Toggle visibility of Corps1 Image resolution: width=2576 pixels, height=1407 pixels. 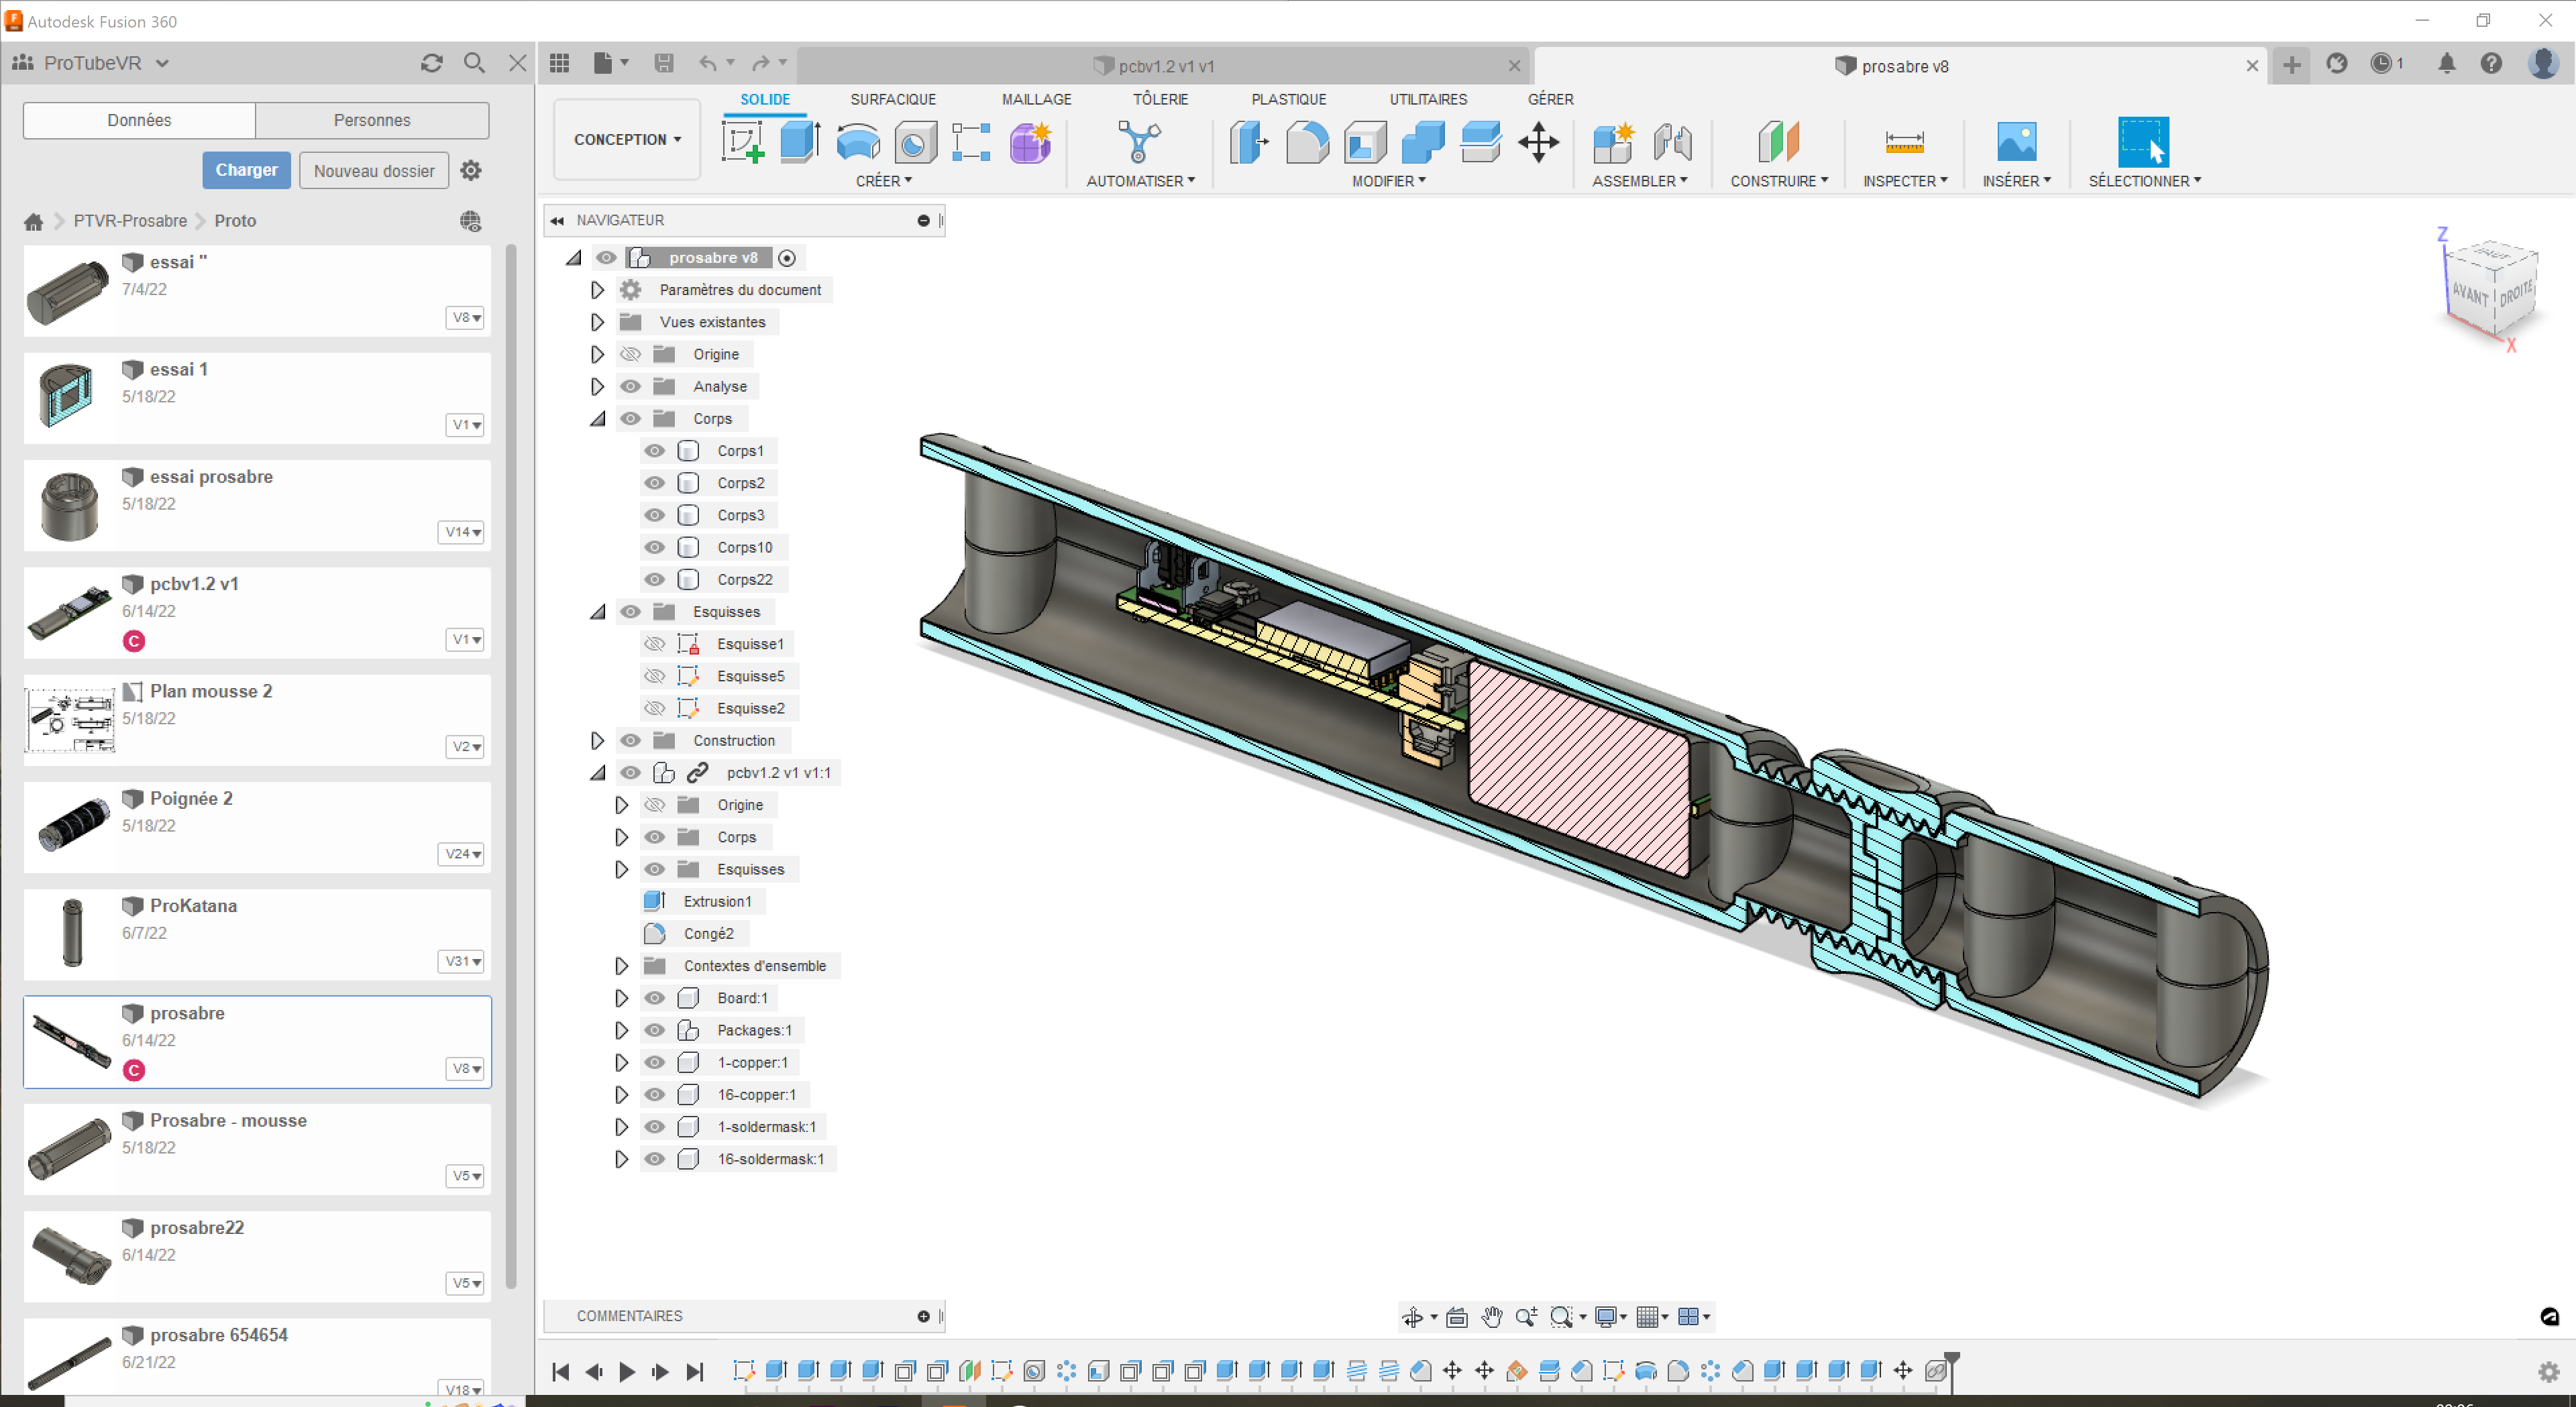point(654,451)
